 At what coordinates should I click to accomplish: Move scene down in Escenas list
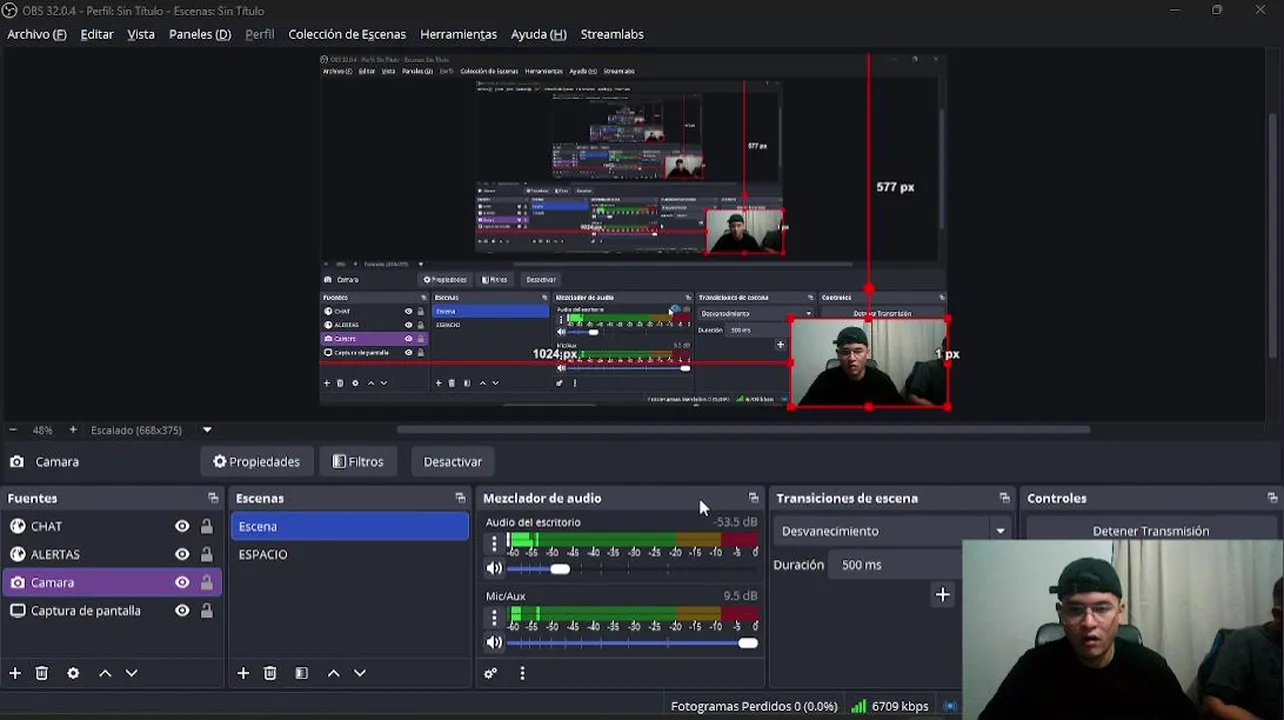click(x=360, y=673)
